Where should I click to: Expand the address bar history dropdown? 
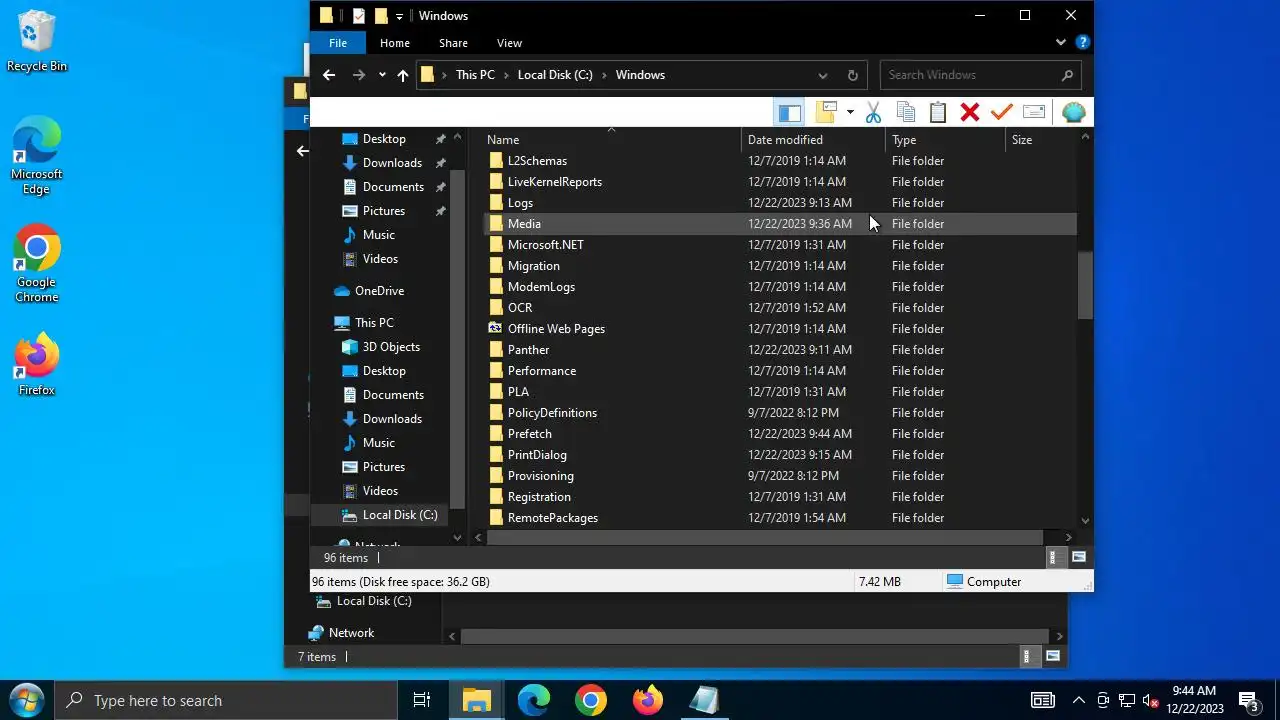tap(823, 75)
